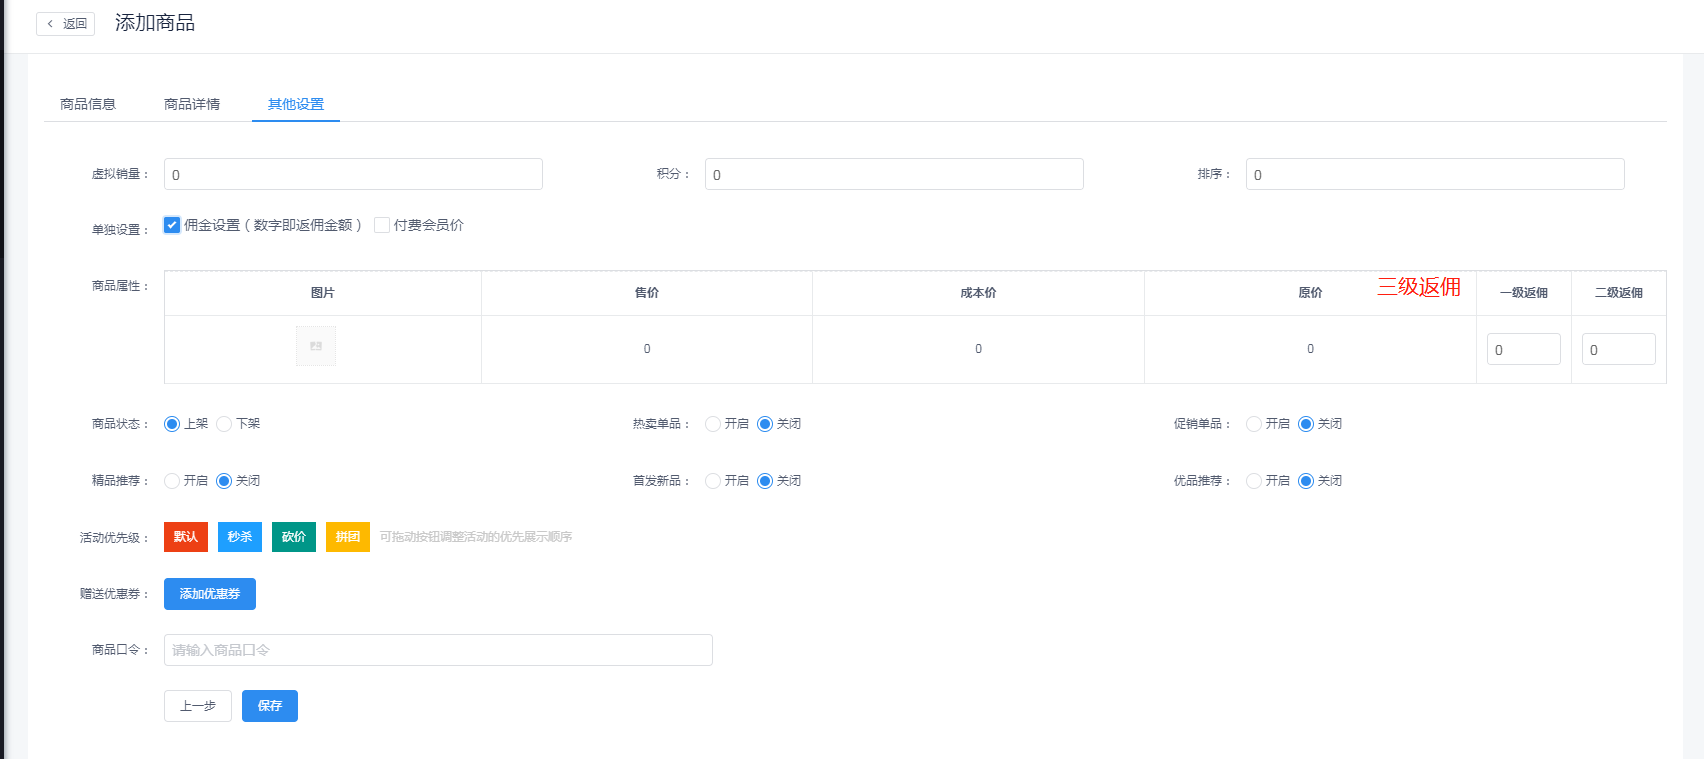Click the red 默认 priority tag
Screen dimensions: 1704x759
coord(186,537)
